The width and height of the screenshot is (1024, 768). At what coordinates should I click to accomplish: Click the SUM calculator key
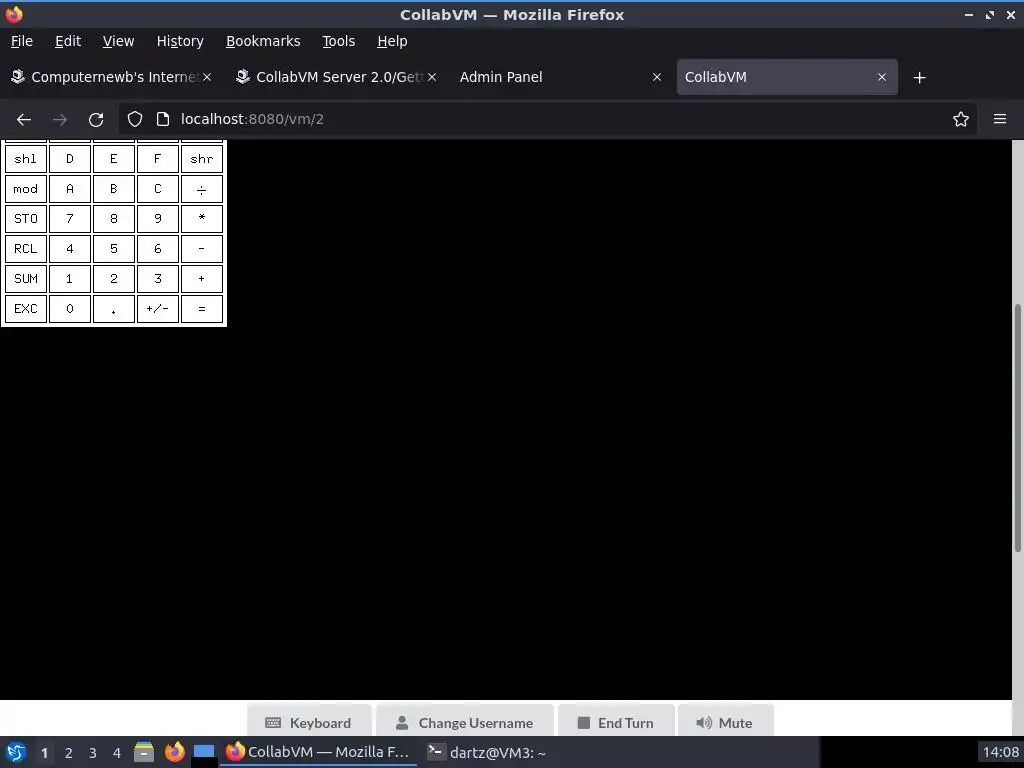(x=25, y=279)
